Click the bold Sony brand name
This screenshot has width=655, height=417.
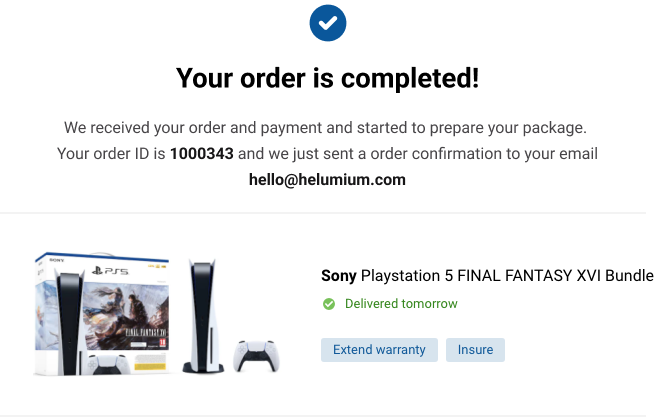(x=338, y=276)
